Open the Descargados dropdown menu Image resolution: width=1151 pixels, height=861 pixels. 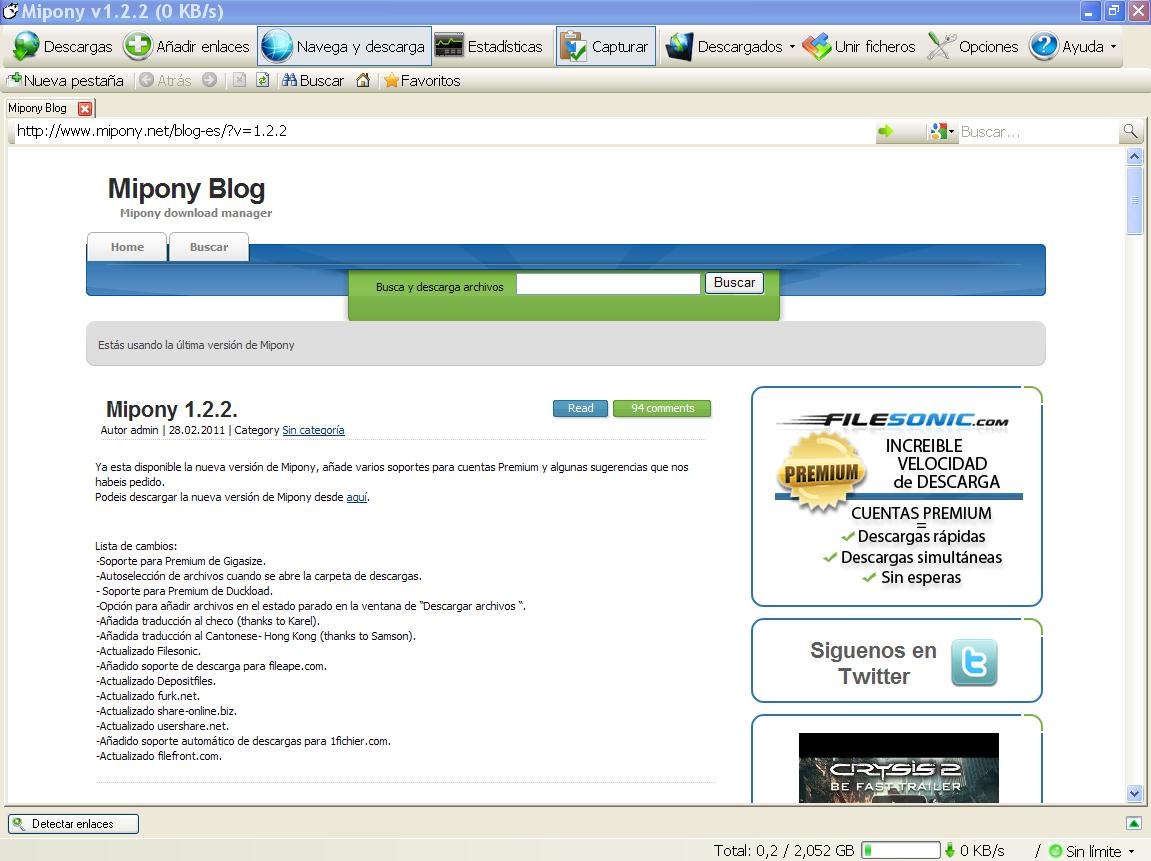click(730, 46)
